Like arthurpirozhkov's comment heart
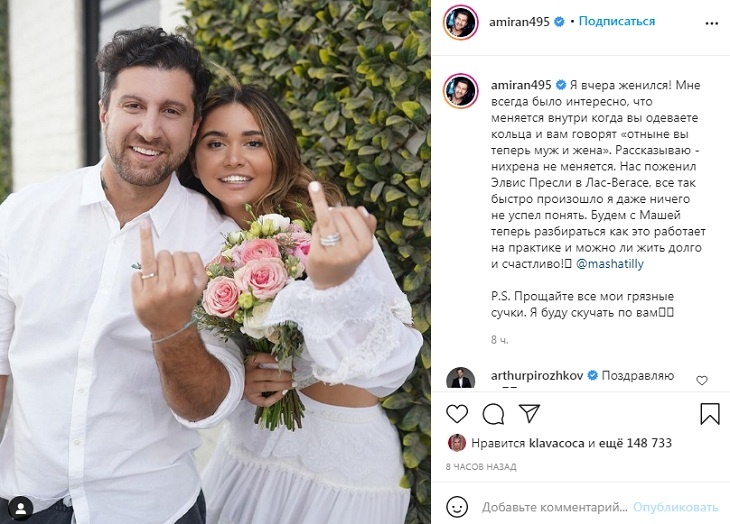 702,380
